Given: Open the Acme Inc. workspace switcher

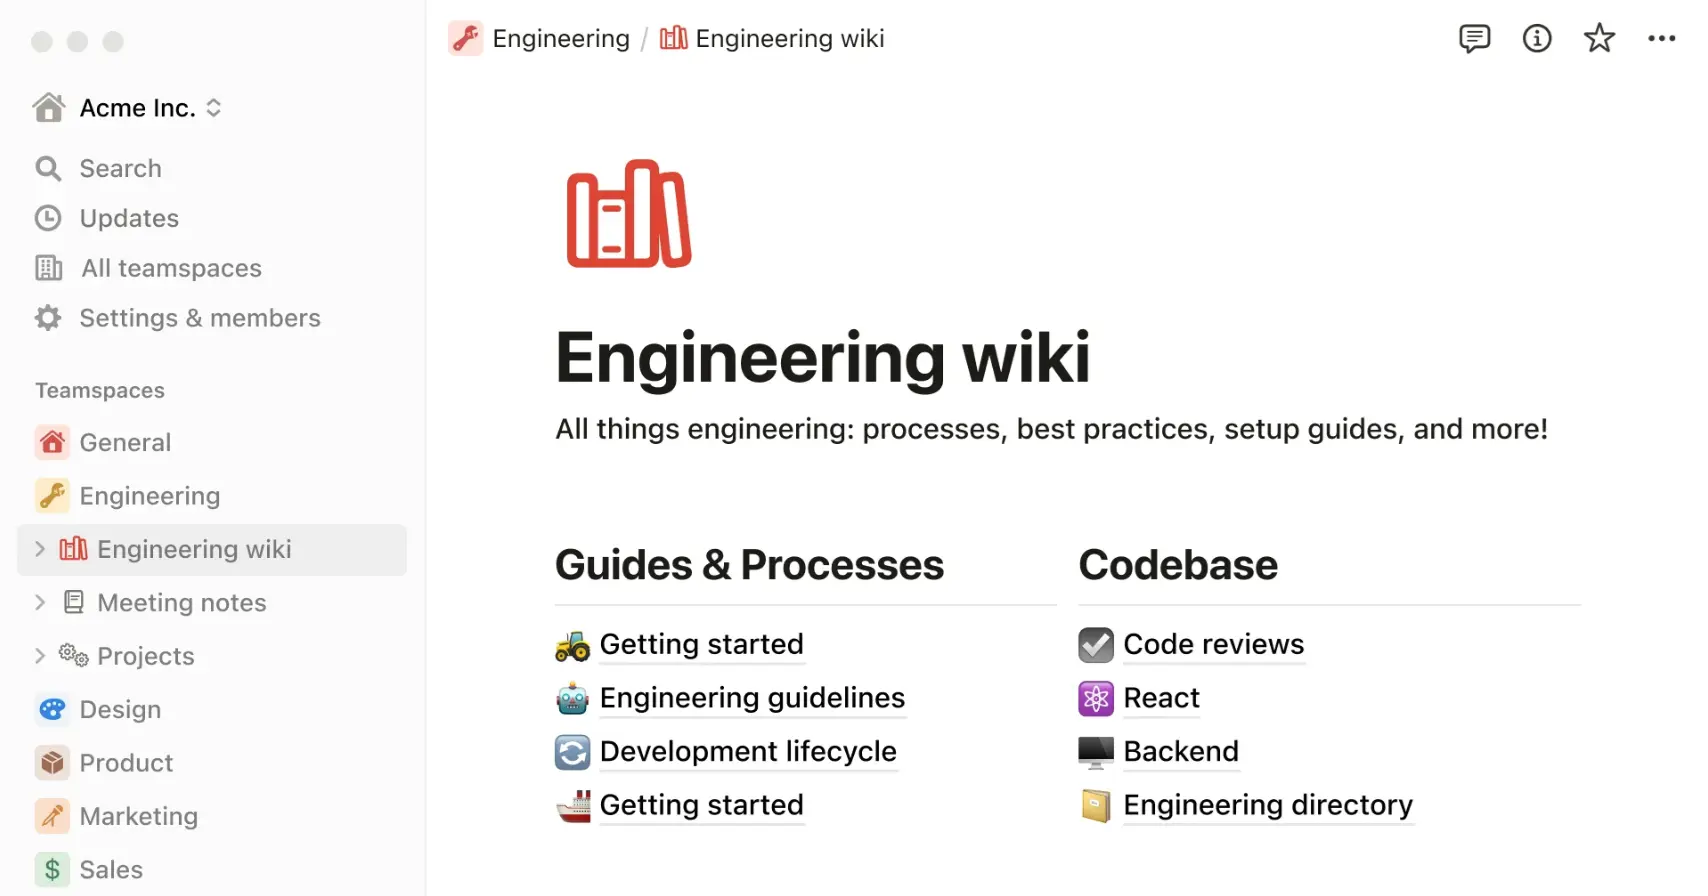Looking at the screenshot, I should [127, 108].
